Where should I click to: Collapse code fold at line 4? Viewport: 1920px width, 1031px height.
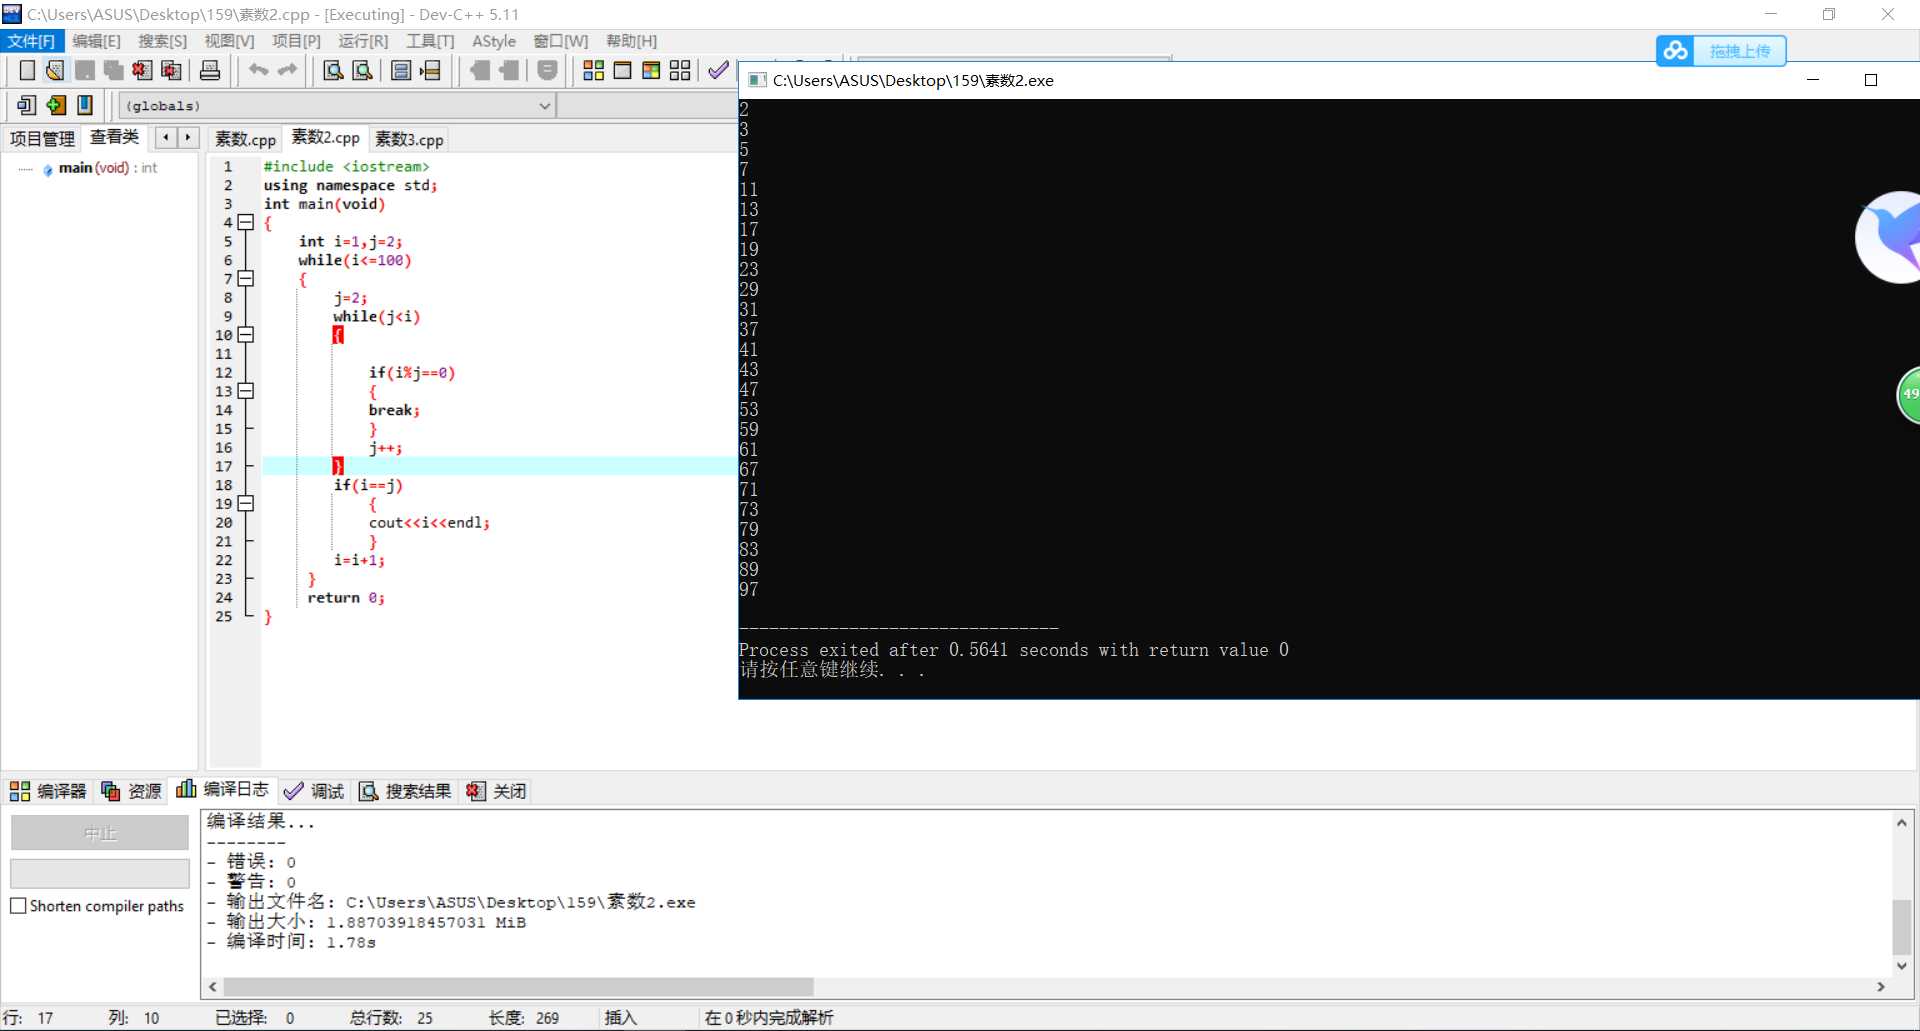coord(246,222)
